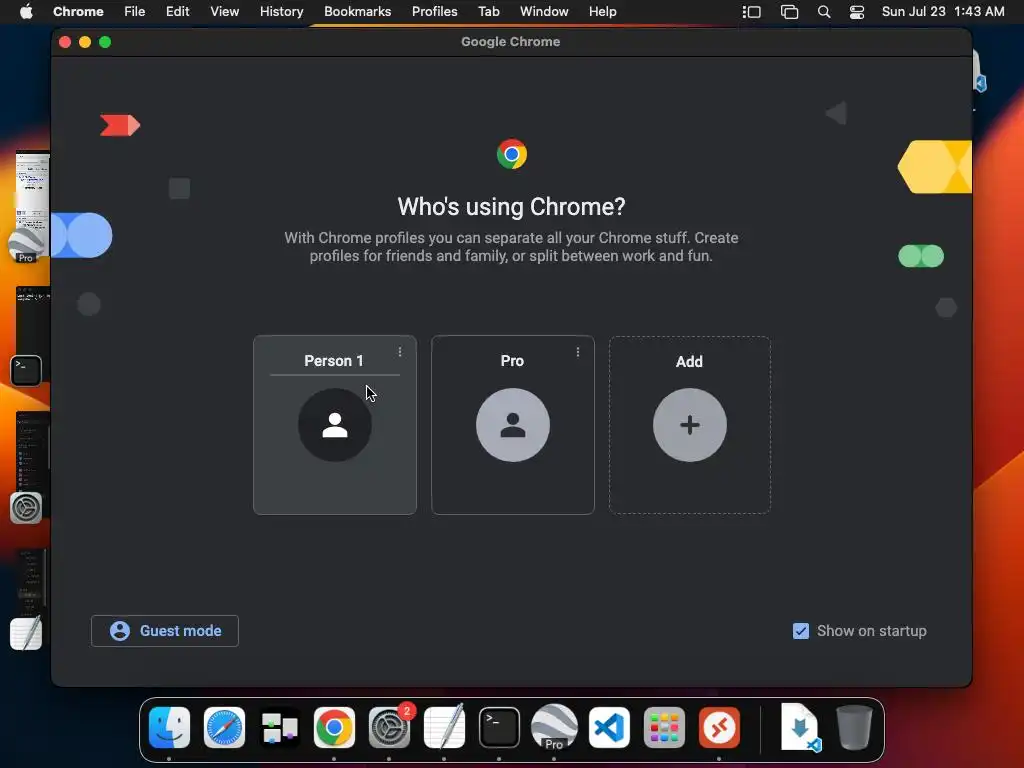Open Google Earth Pro from the Dock
The height and width of the screenshot is (768, 1024).
click(554, 728)
